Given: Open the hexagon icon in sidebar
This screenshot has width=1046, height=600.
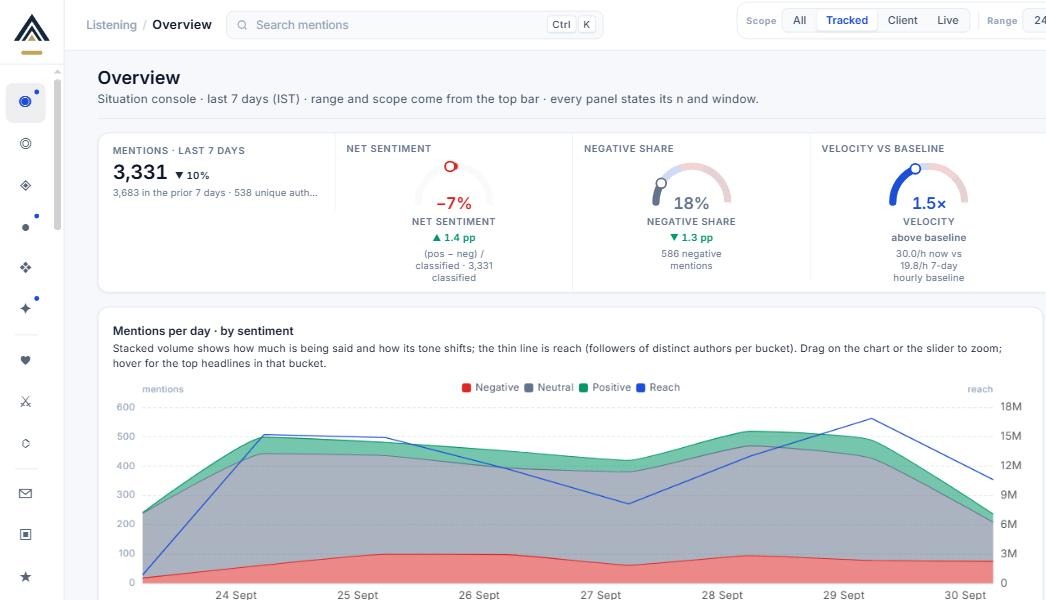Looking at the screenshot, I should click(x=25, y=443).
